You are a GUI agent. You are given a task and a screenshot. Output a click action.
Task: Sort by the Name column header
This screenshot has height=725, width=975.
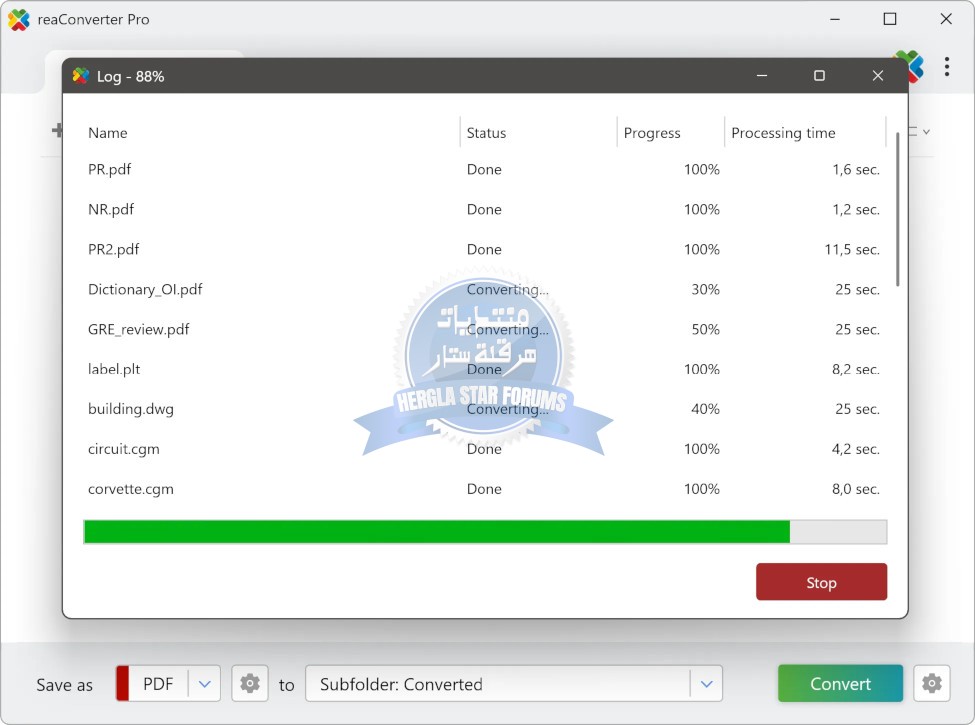[x=108, y=133]
